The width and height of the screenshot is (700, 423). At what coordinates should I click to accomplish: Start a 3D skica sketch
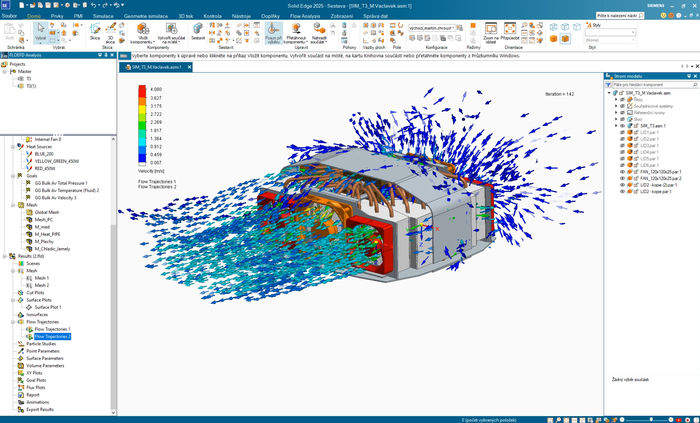[x=110, y=33]
